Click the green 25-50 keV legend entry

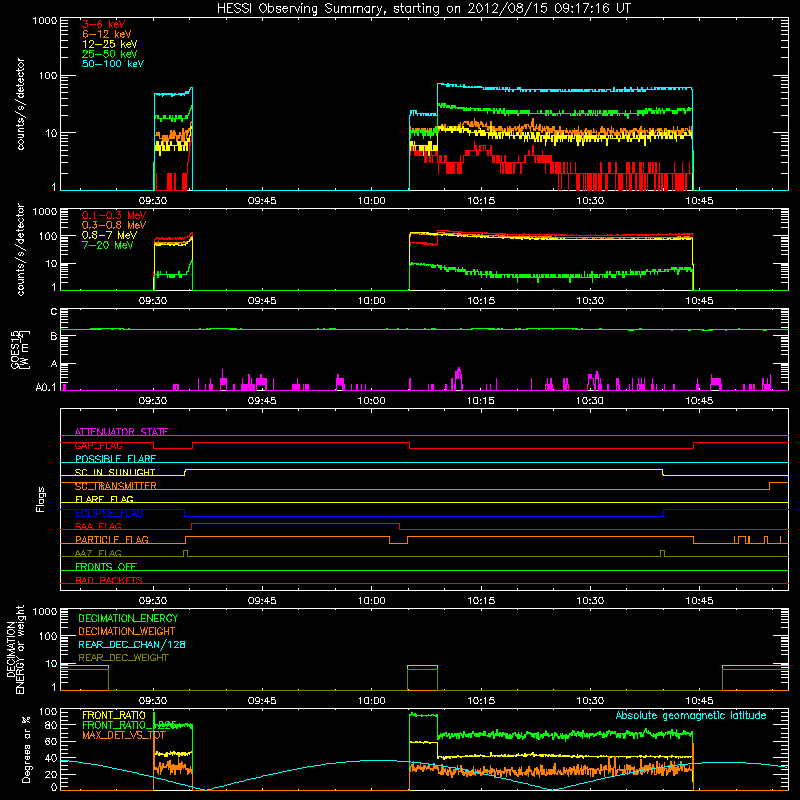[110, 54]
